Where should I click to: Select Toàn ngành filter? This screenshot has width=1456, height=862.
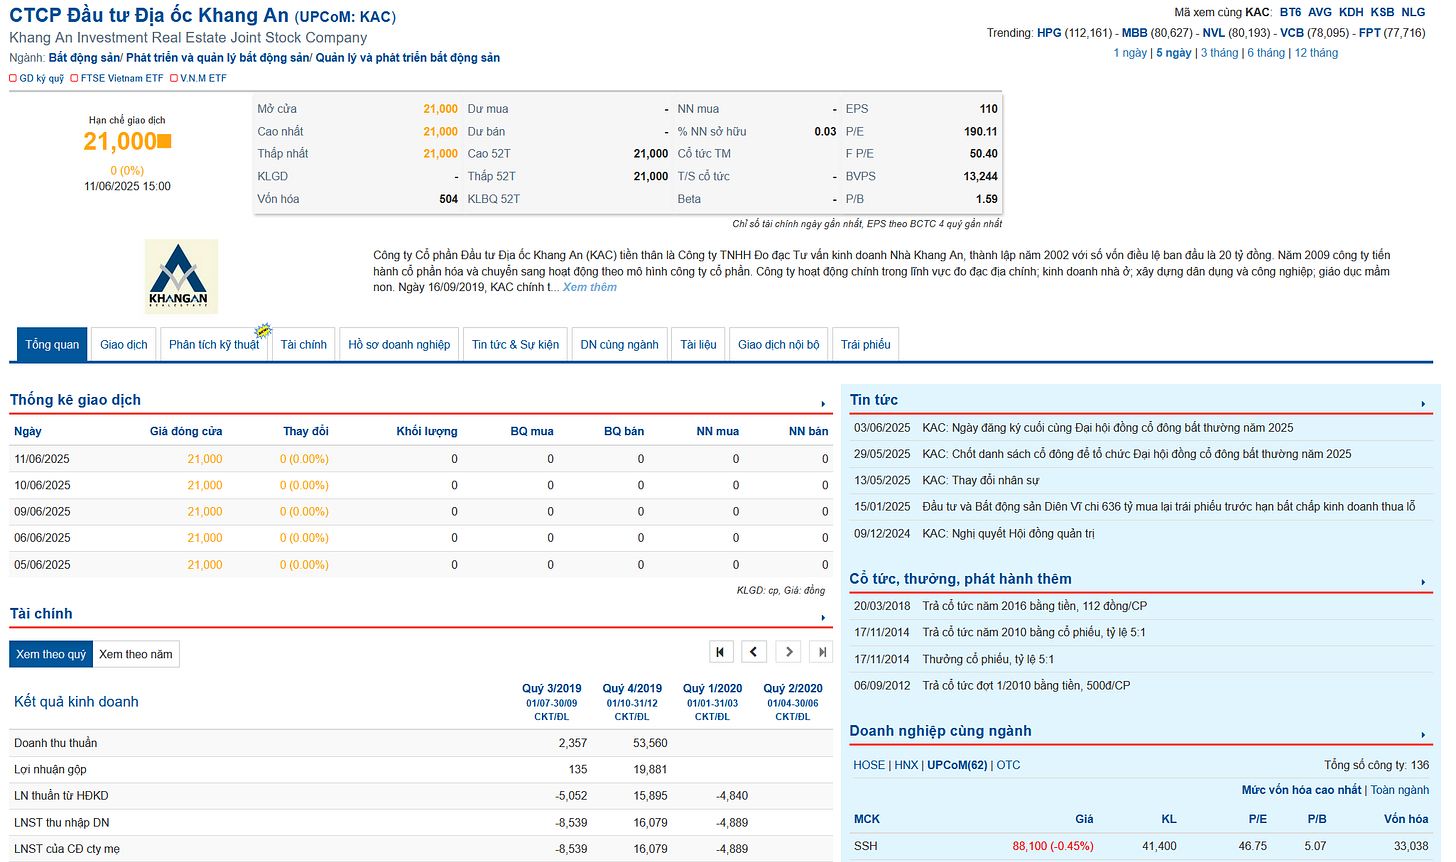(x=1400, y=790)
